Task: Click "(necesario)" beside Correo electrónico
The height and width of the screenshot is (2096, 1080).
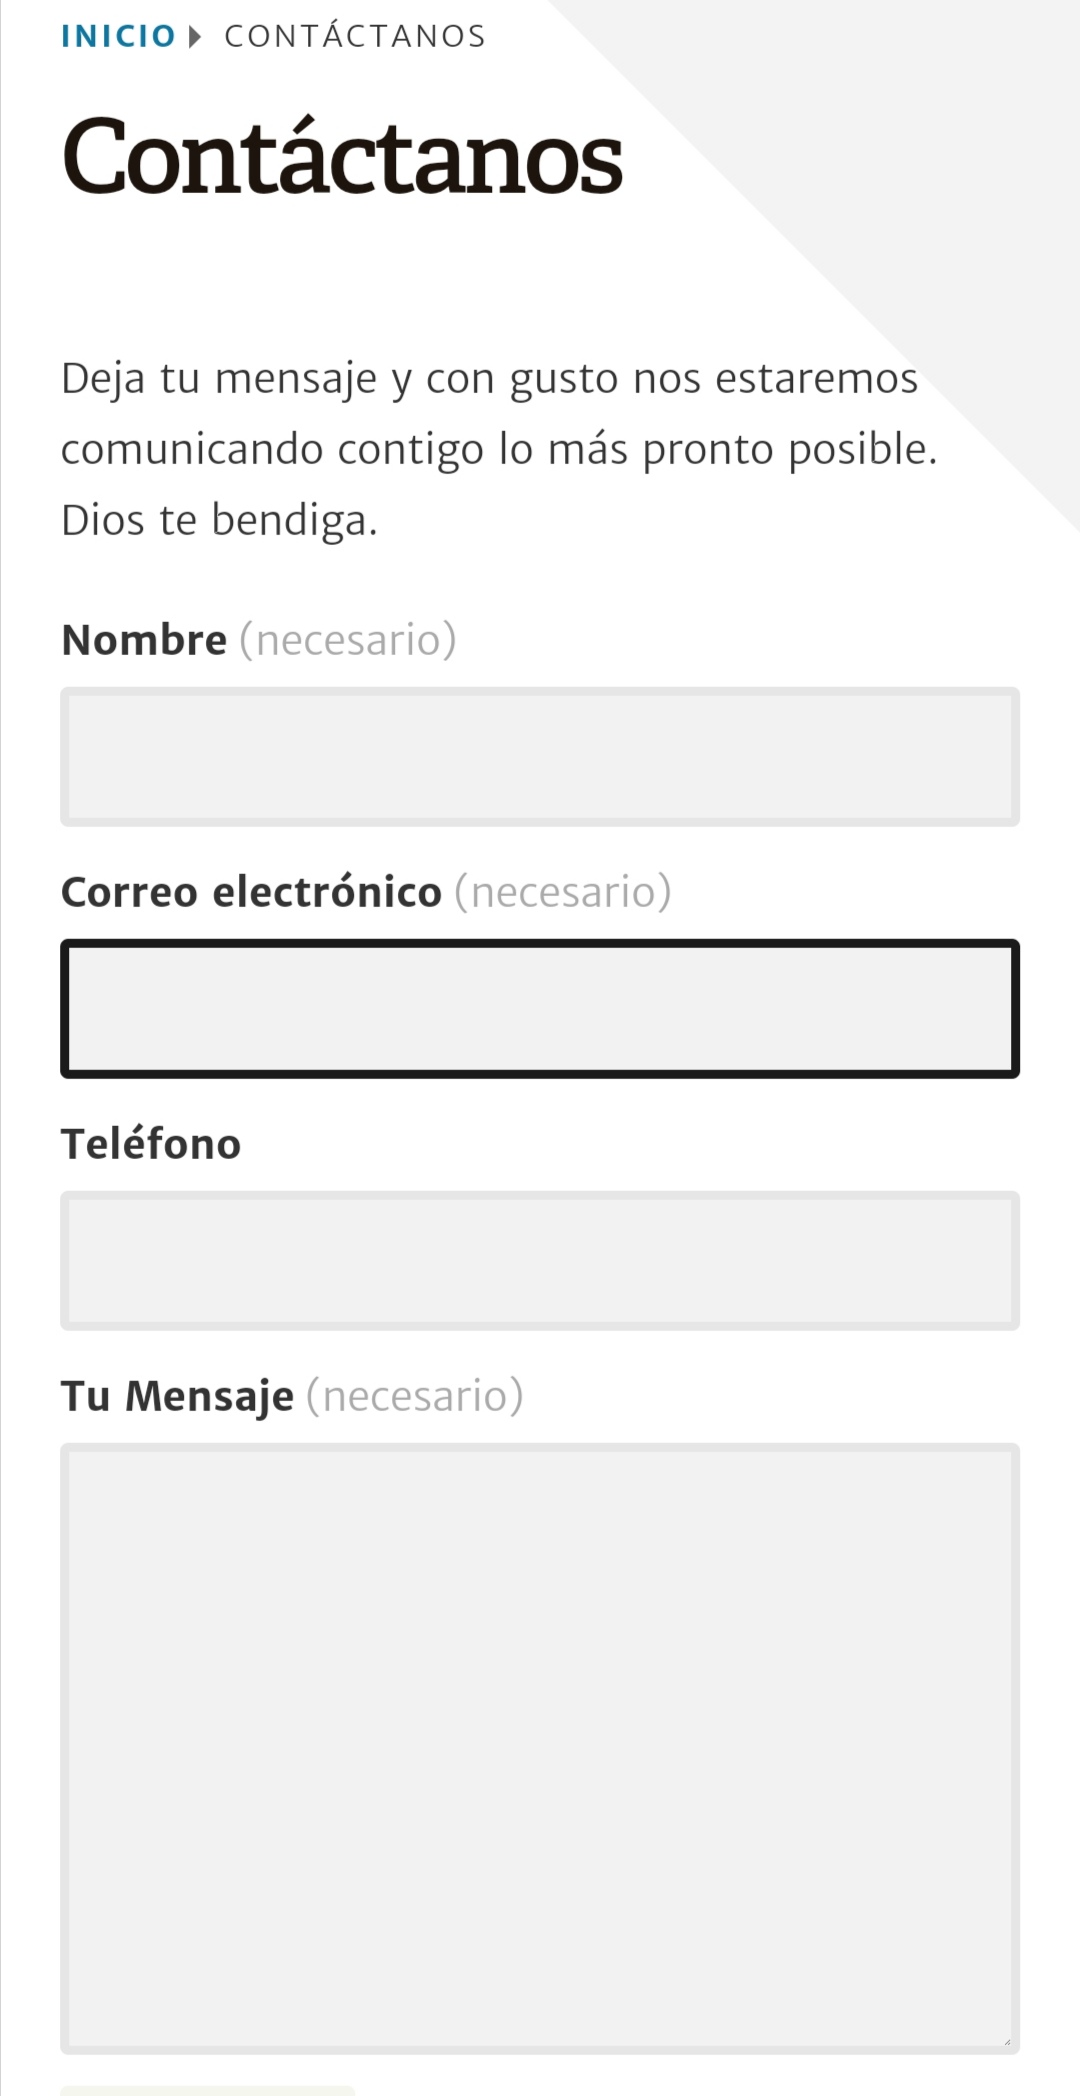Action: point(563,892)
